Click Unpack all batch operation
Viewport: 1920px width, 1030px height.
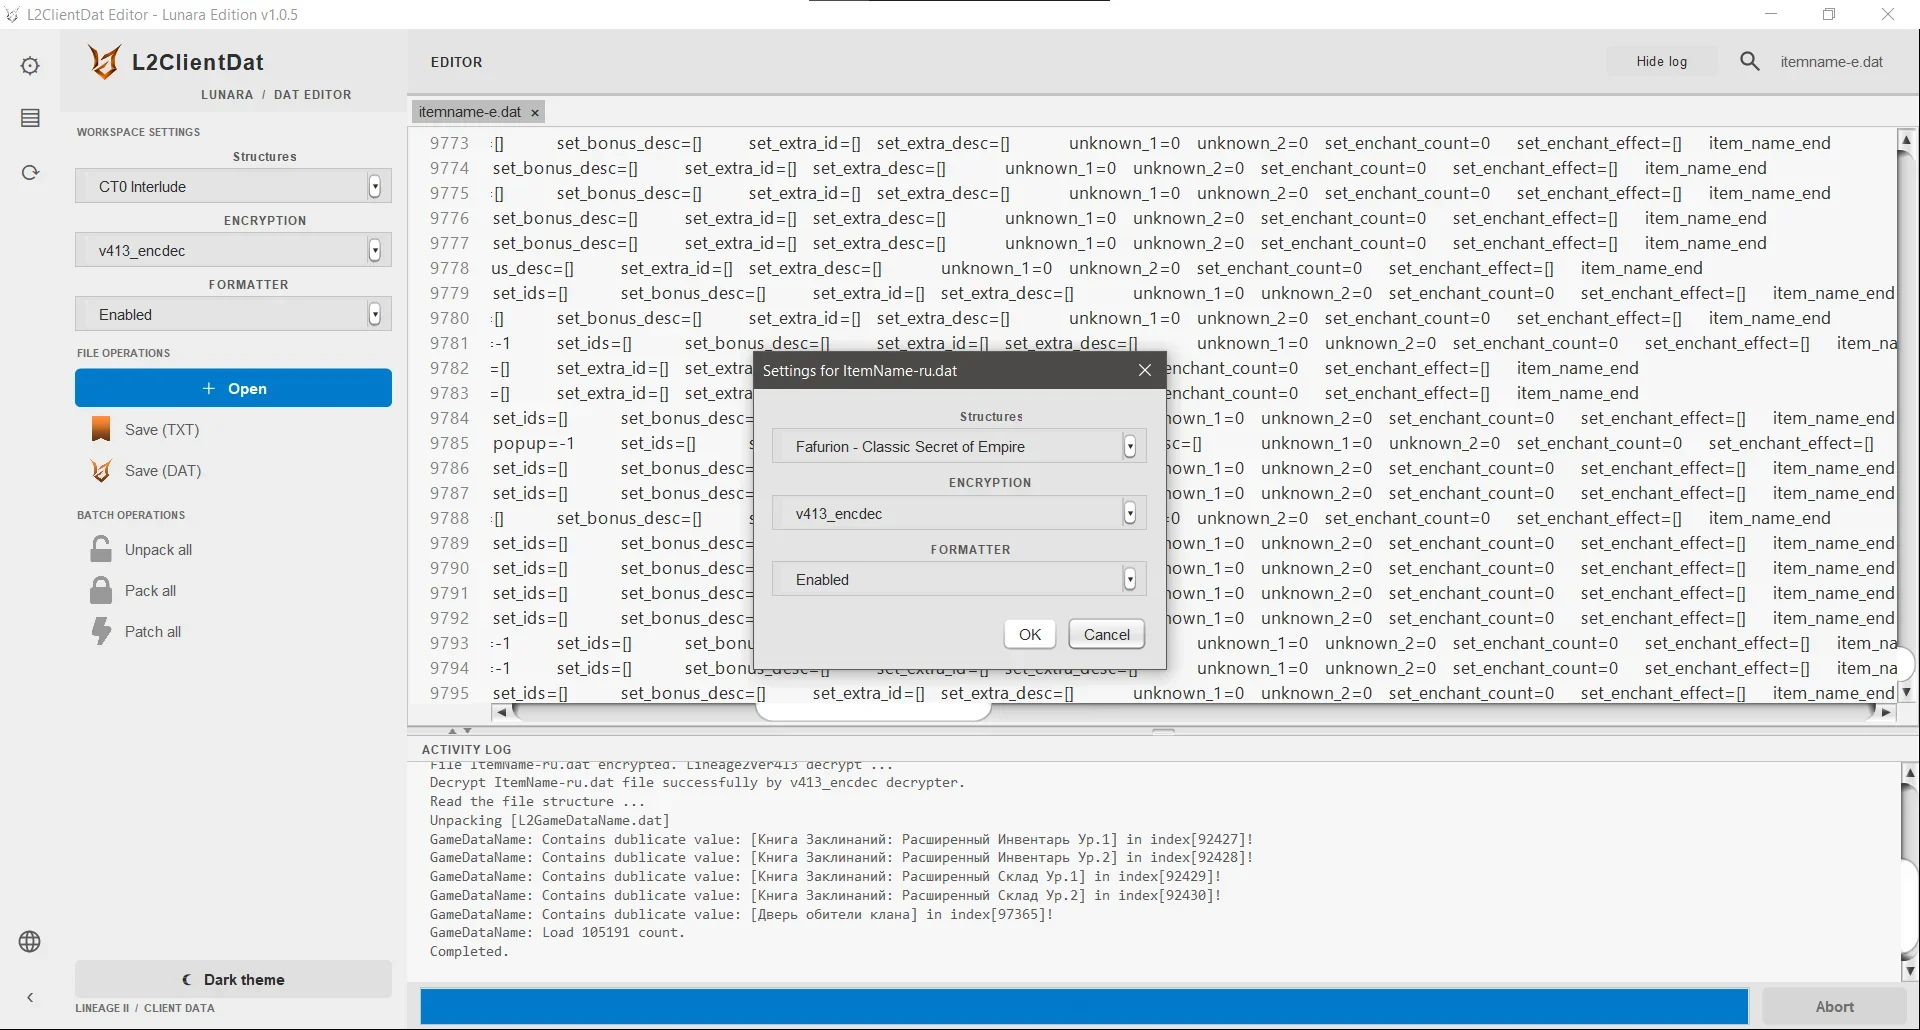pos(158,550)
